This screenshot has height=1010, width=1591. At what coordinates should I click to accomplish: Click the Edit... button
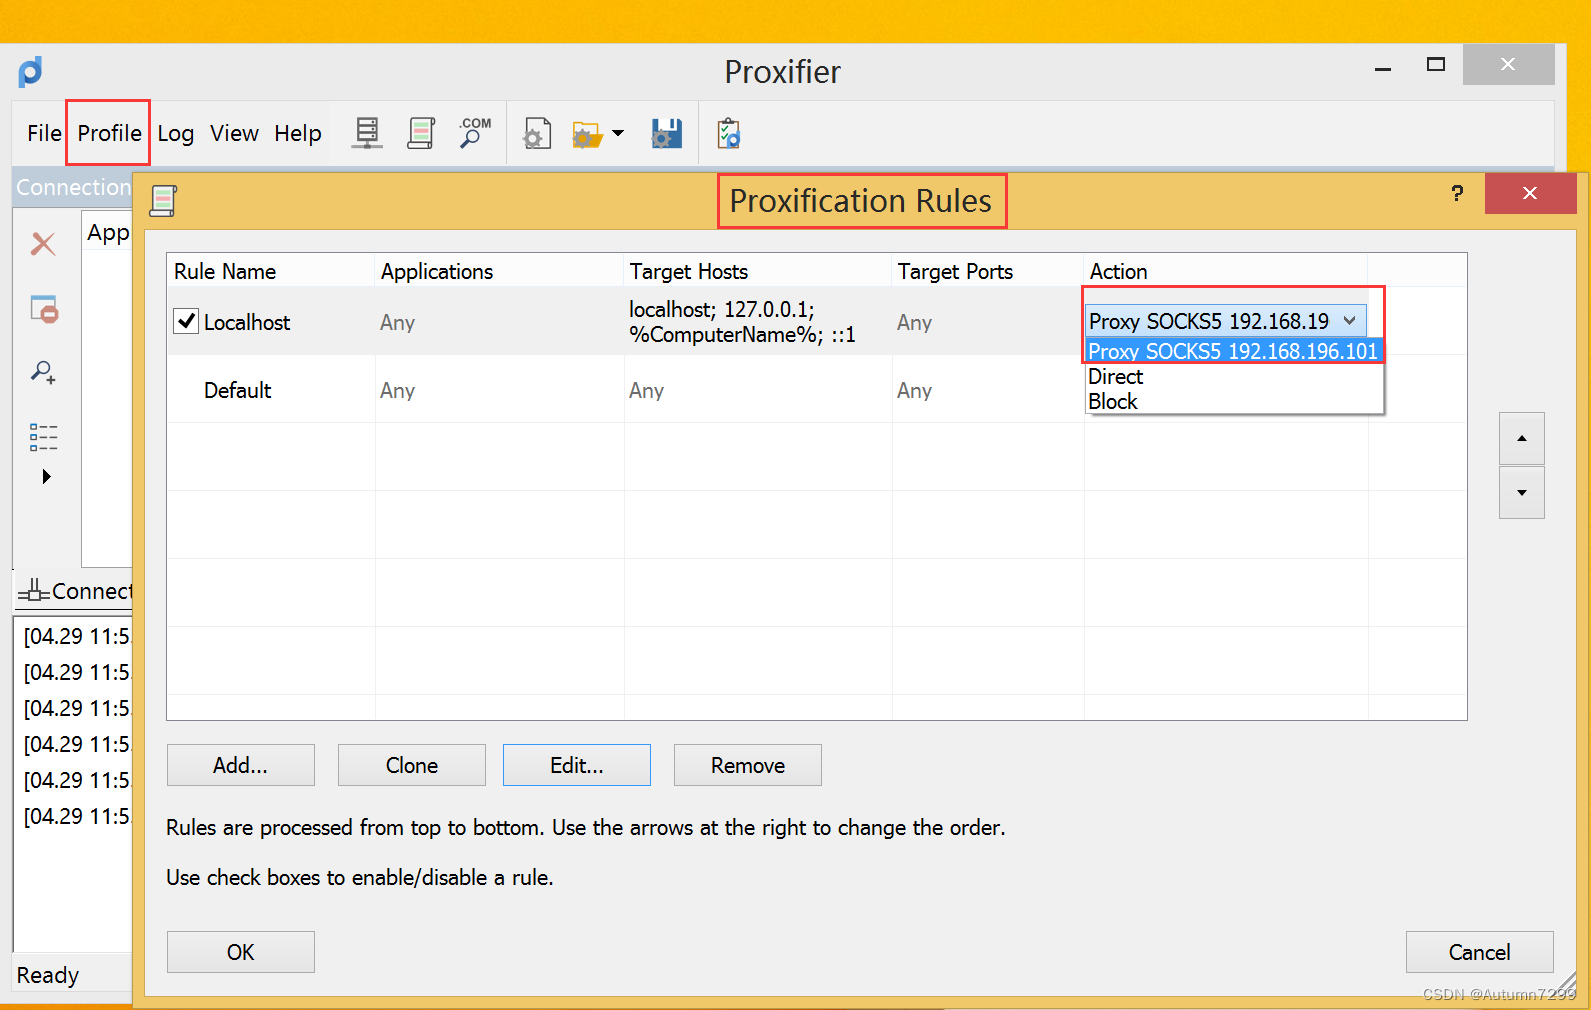click(x=577, y=765)
